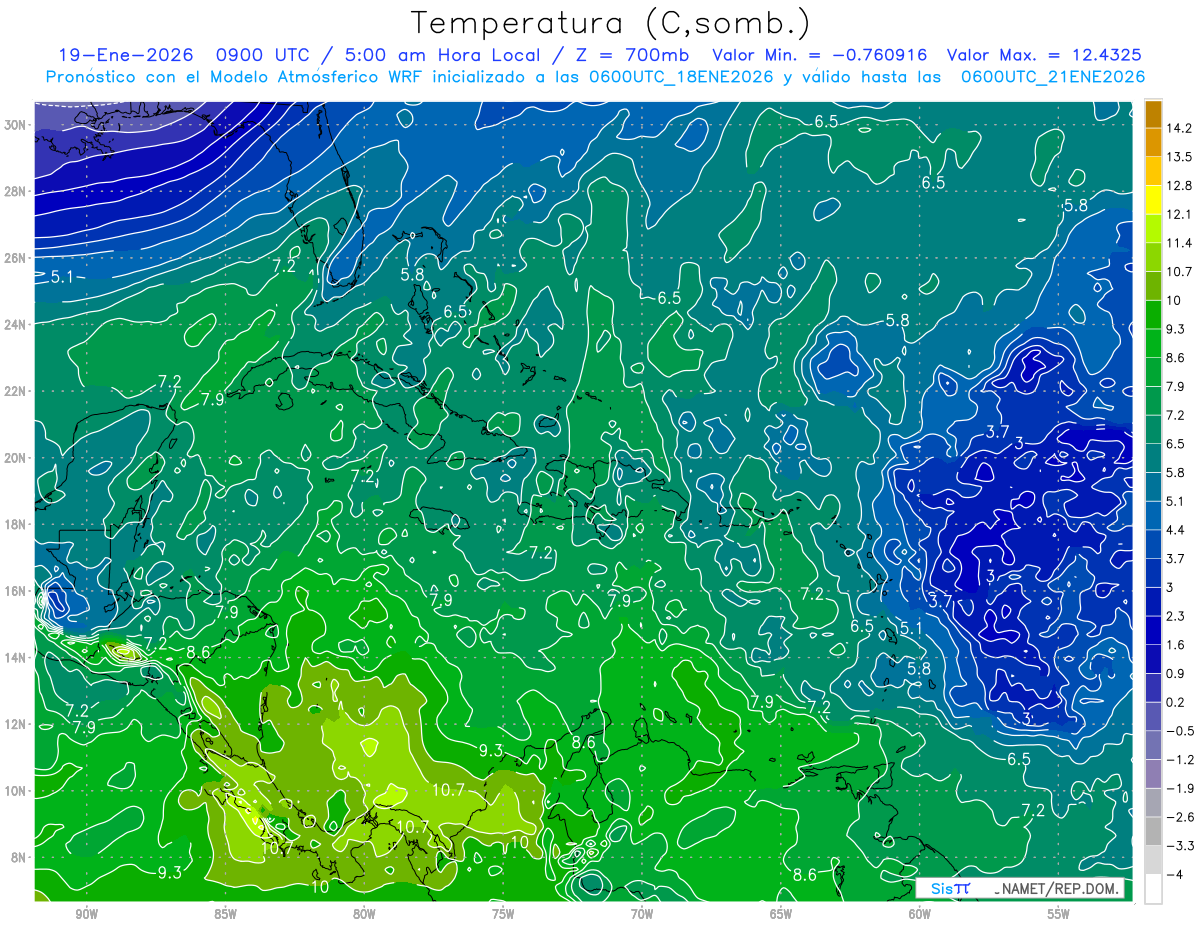Click the '0.9' value on the color scale
The image size is (1200, 927).
(x=1175, y=674)
